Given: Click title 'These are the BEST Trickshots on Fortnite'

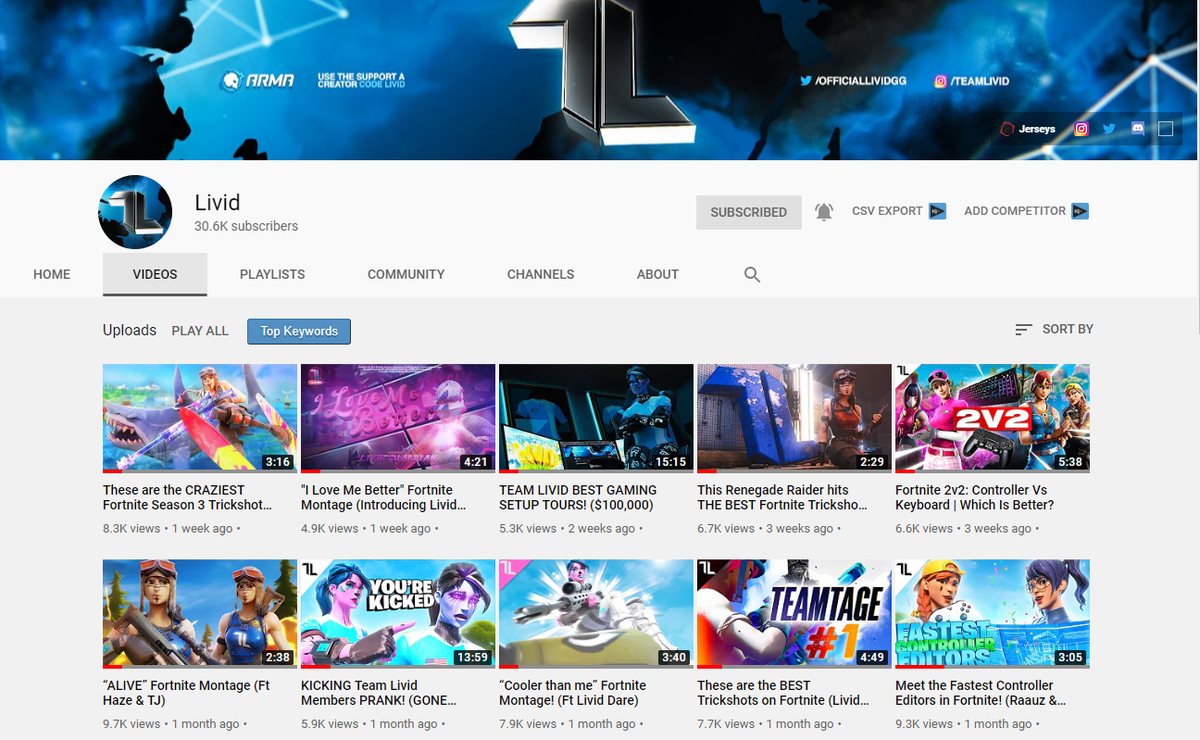Looking at the screenshot, I should 783,693.
